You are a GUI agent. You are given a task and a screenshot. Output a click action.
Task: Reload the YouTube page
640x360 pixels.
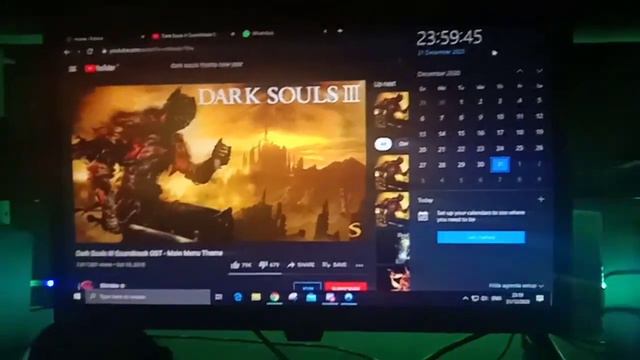click(x=90, y=51)
